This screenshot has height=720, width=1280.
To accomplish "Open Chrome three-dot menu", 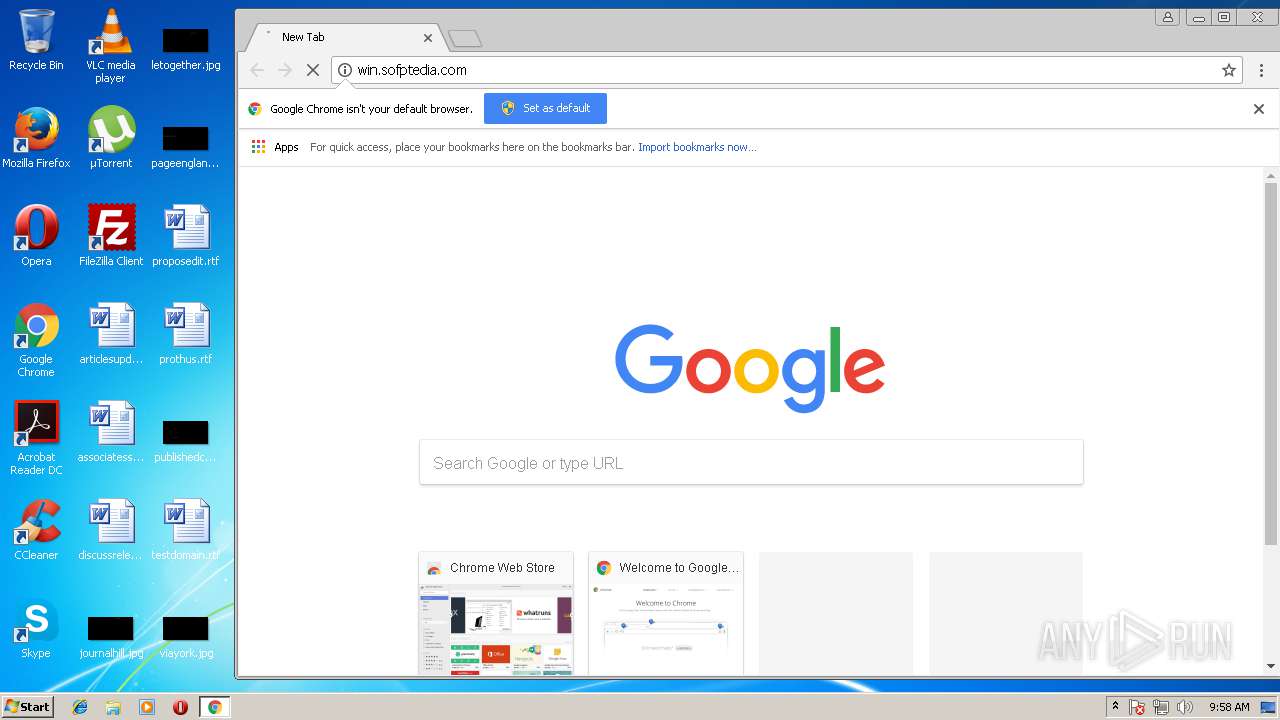I will click(x=1261, y=70).
